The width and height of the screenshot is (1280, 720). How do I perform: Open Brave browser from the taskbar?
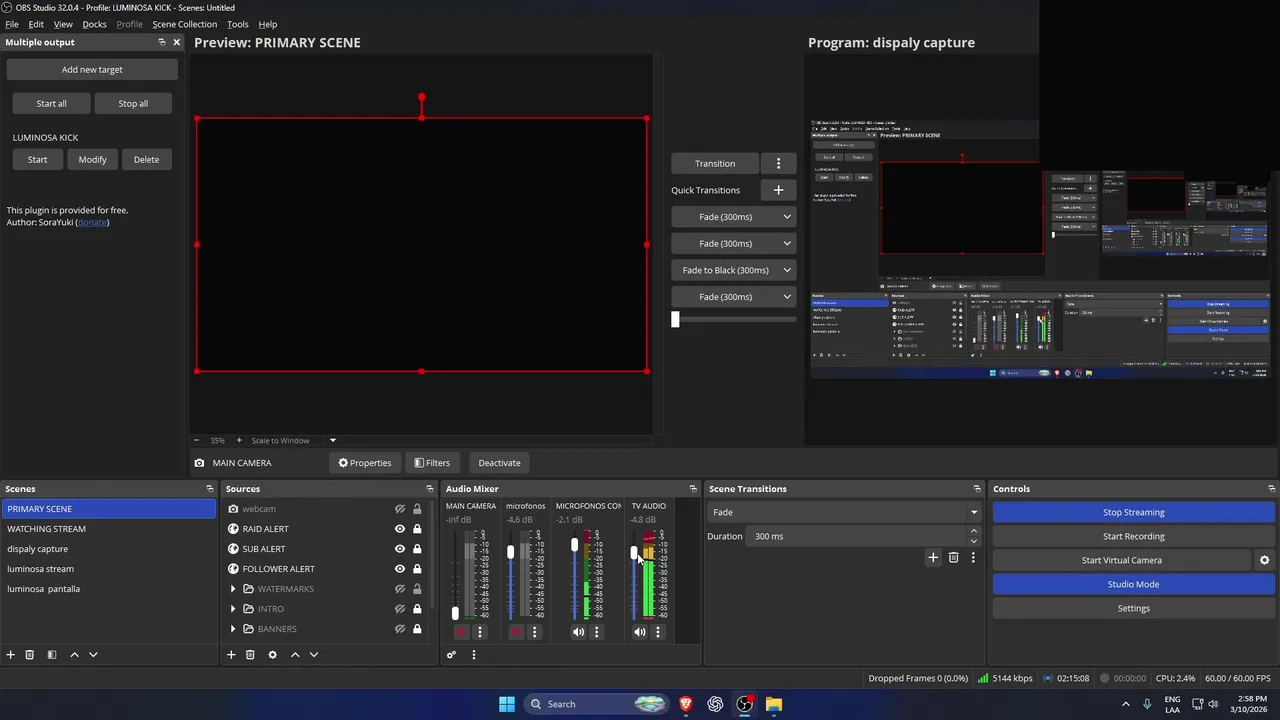click(686, 704)
